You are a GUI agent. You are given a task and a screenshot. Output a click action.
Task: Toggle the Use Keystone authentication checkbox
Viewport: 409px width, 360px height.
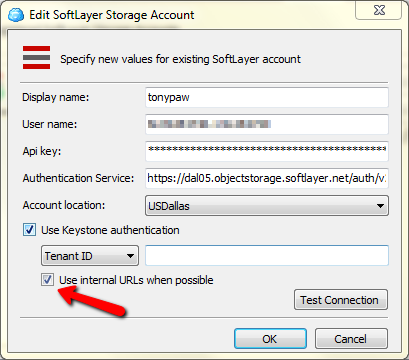(x=29, y=230)
